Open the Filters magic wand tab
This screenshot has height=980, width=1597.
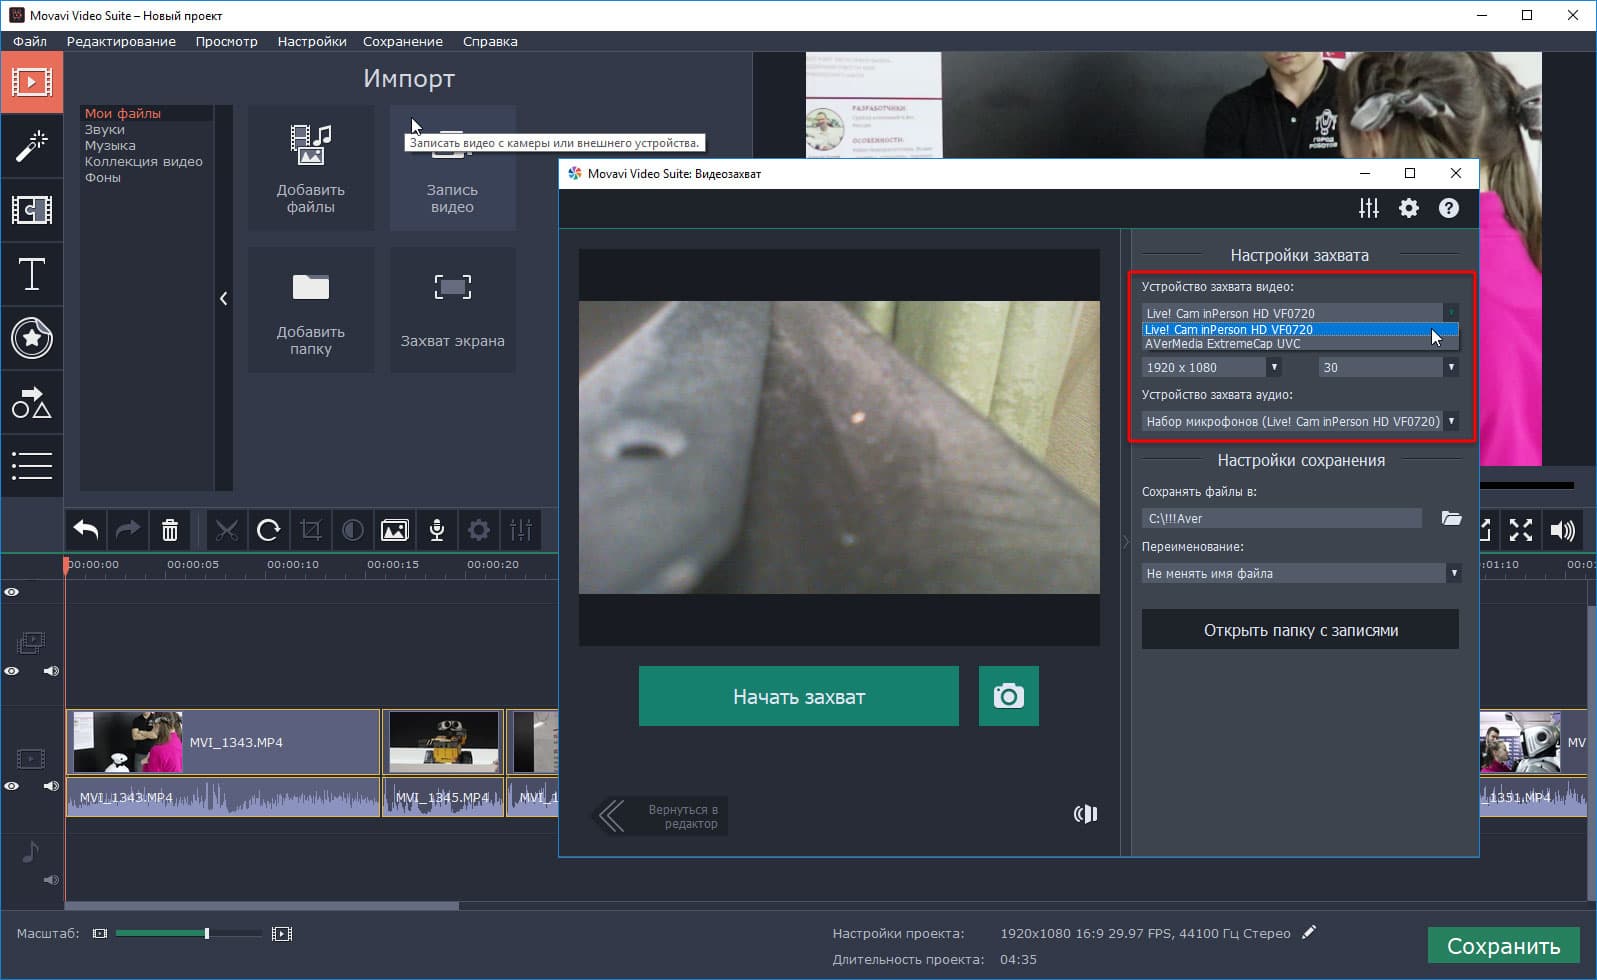pos(32,146)
